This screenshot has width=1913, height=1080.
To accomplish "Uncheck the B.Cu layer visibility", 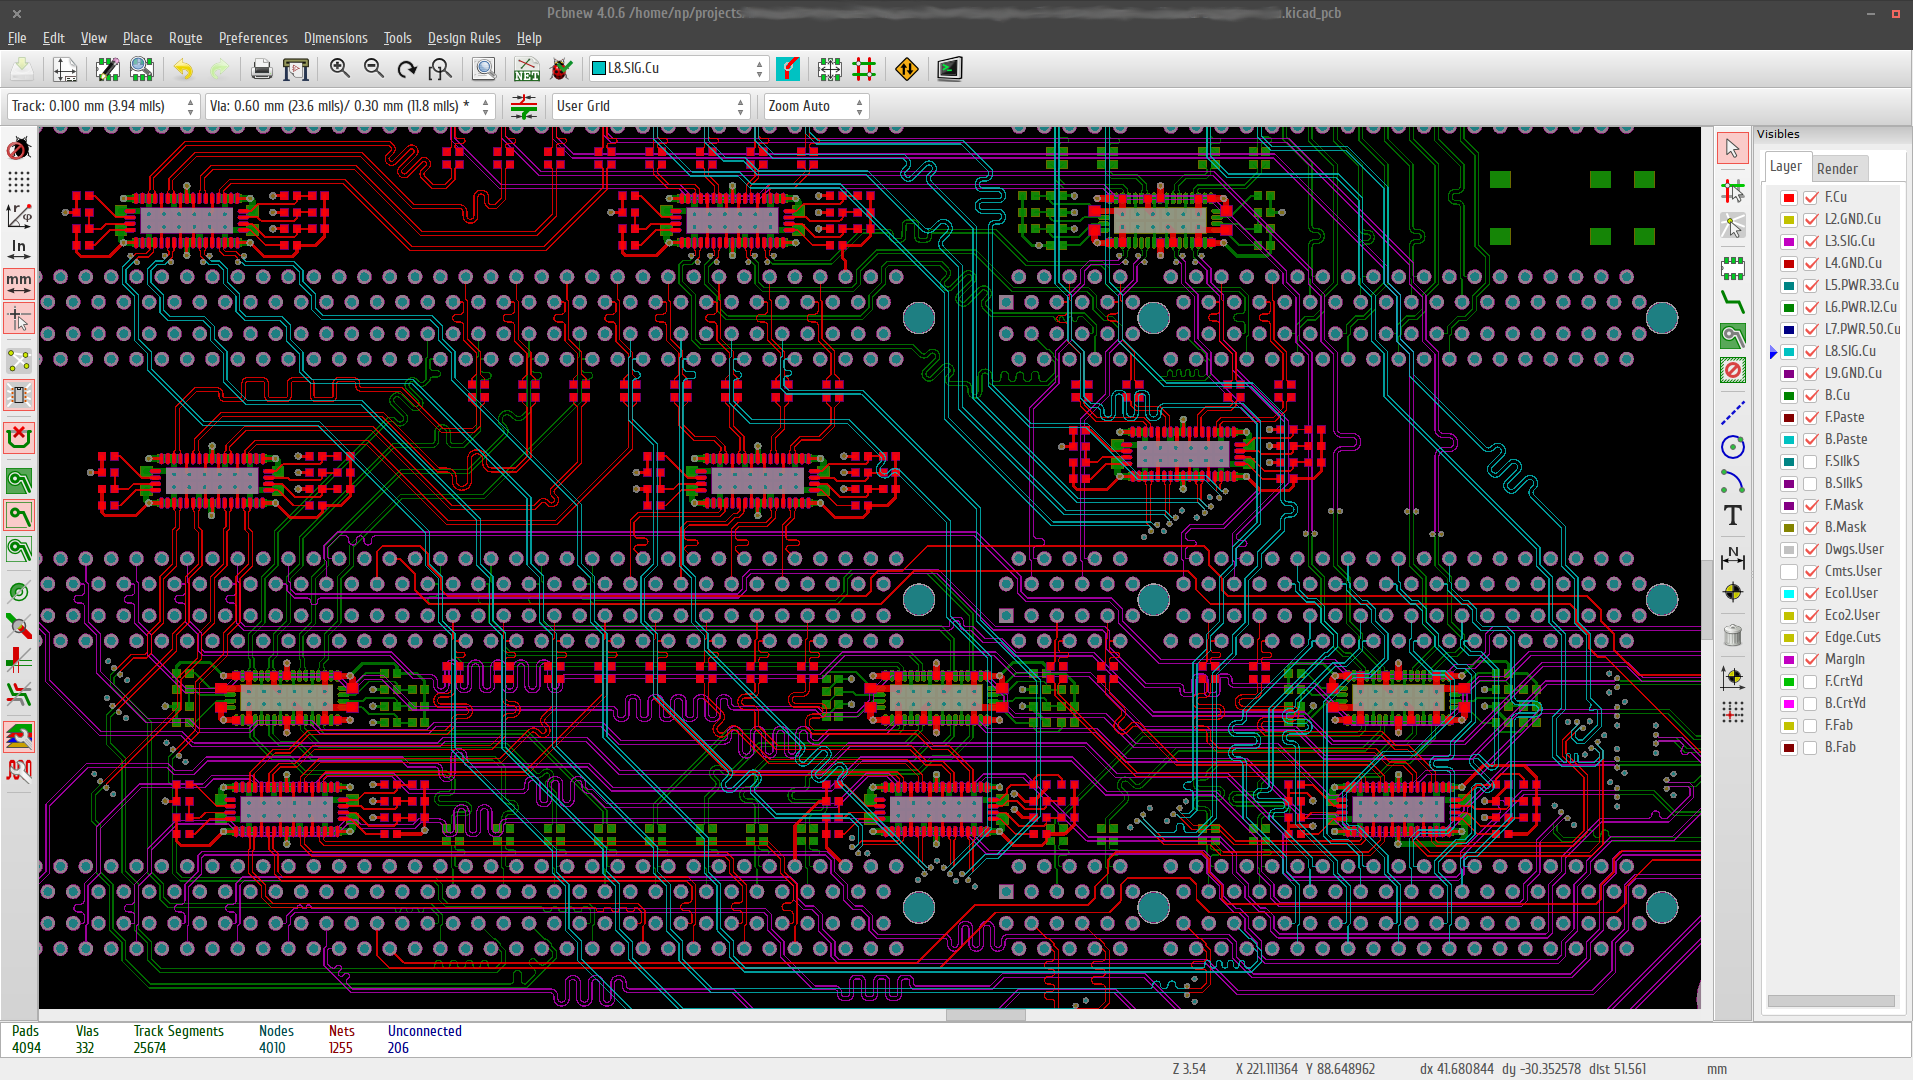I will [1811, 396].
